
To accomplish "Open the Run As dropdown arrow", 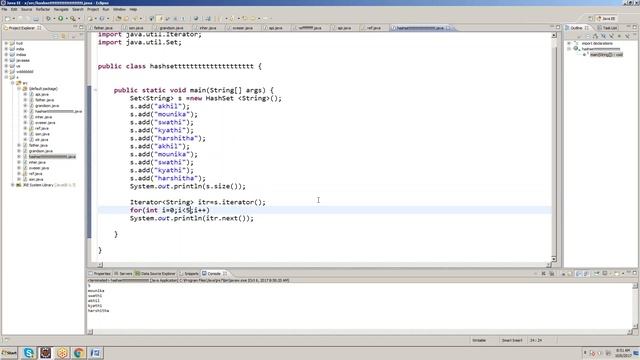I will coord(67,18).
